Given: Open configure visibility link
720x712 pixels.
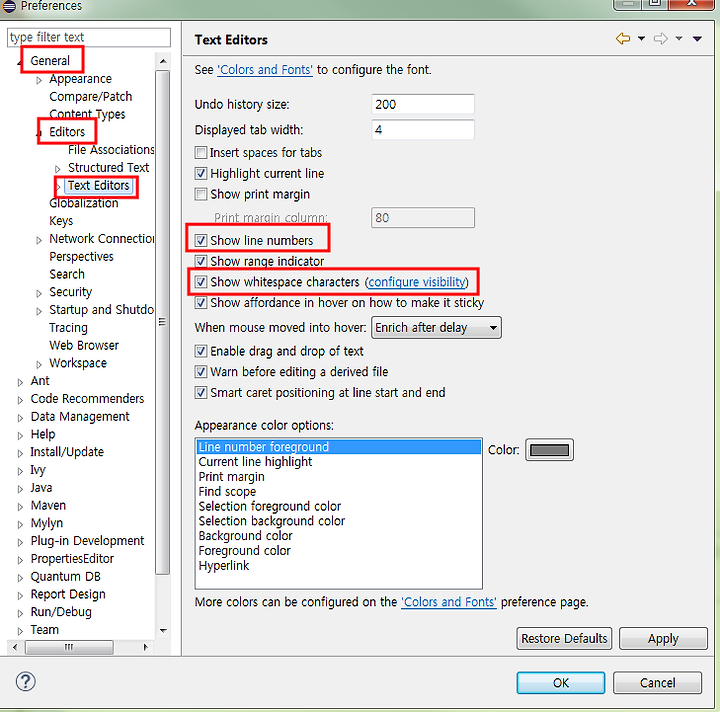Looking at the screenshot, I should (x=417, y=281).
